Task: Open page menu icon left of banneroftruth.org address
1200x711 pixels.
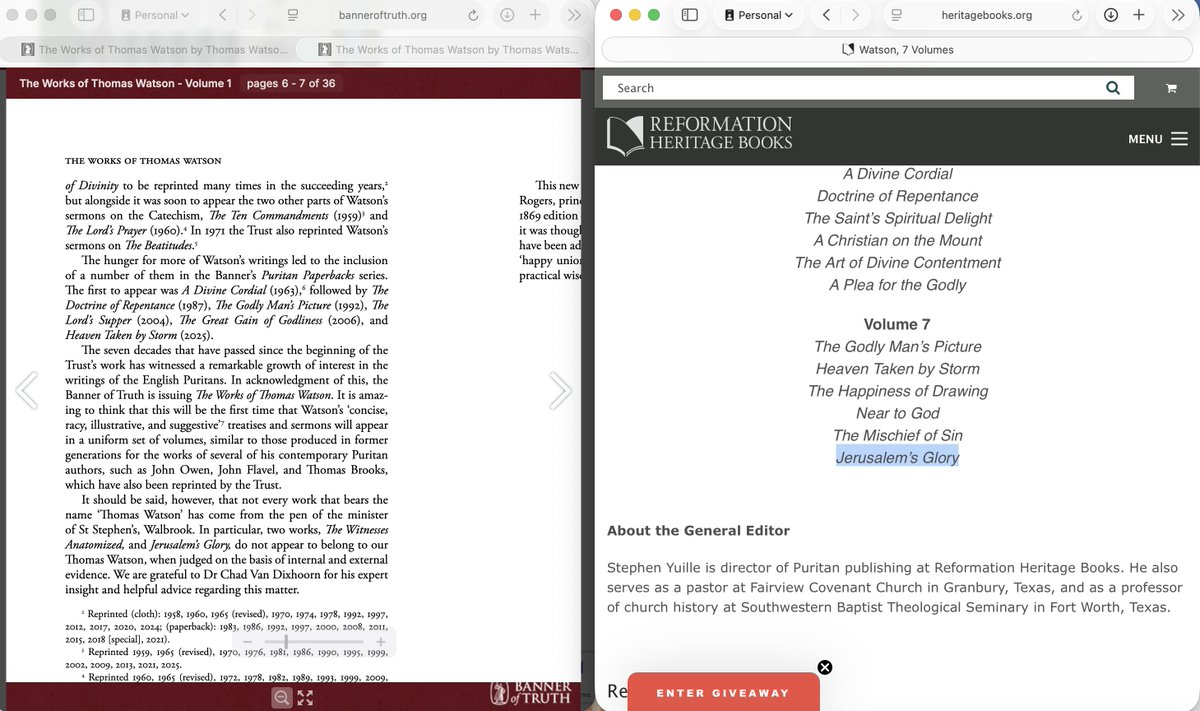Action: 293,15
